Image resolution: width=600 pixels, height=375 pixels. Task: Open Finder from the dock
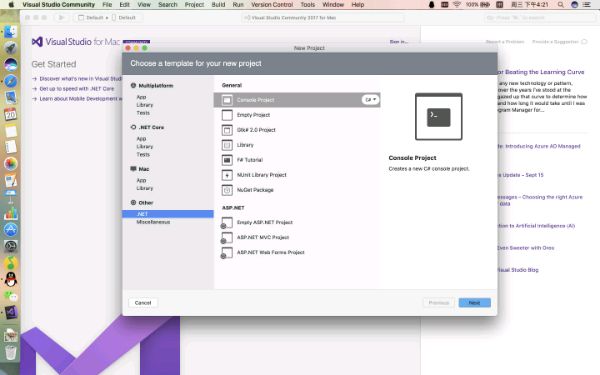[x=11, y=32]
